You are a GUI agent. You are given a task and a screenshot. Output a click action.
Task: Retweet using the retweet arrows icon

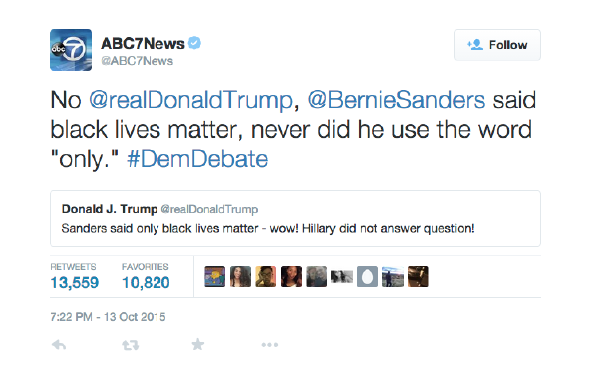(x=130, y=345)
